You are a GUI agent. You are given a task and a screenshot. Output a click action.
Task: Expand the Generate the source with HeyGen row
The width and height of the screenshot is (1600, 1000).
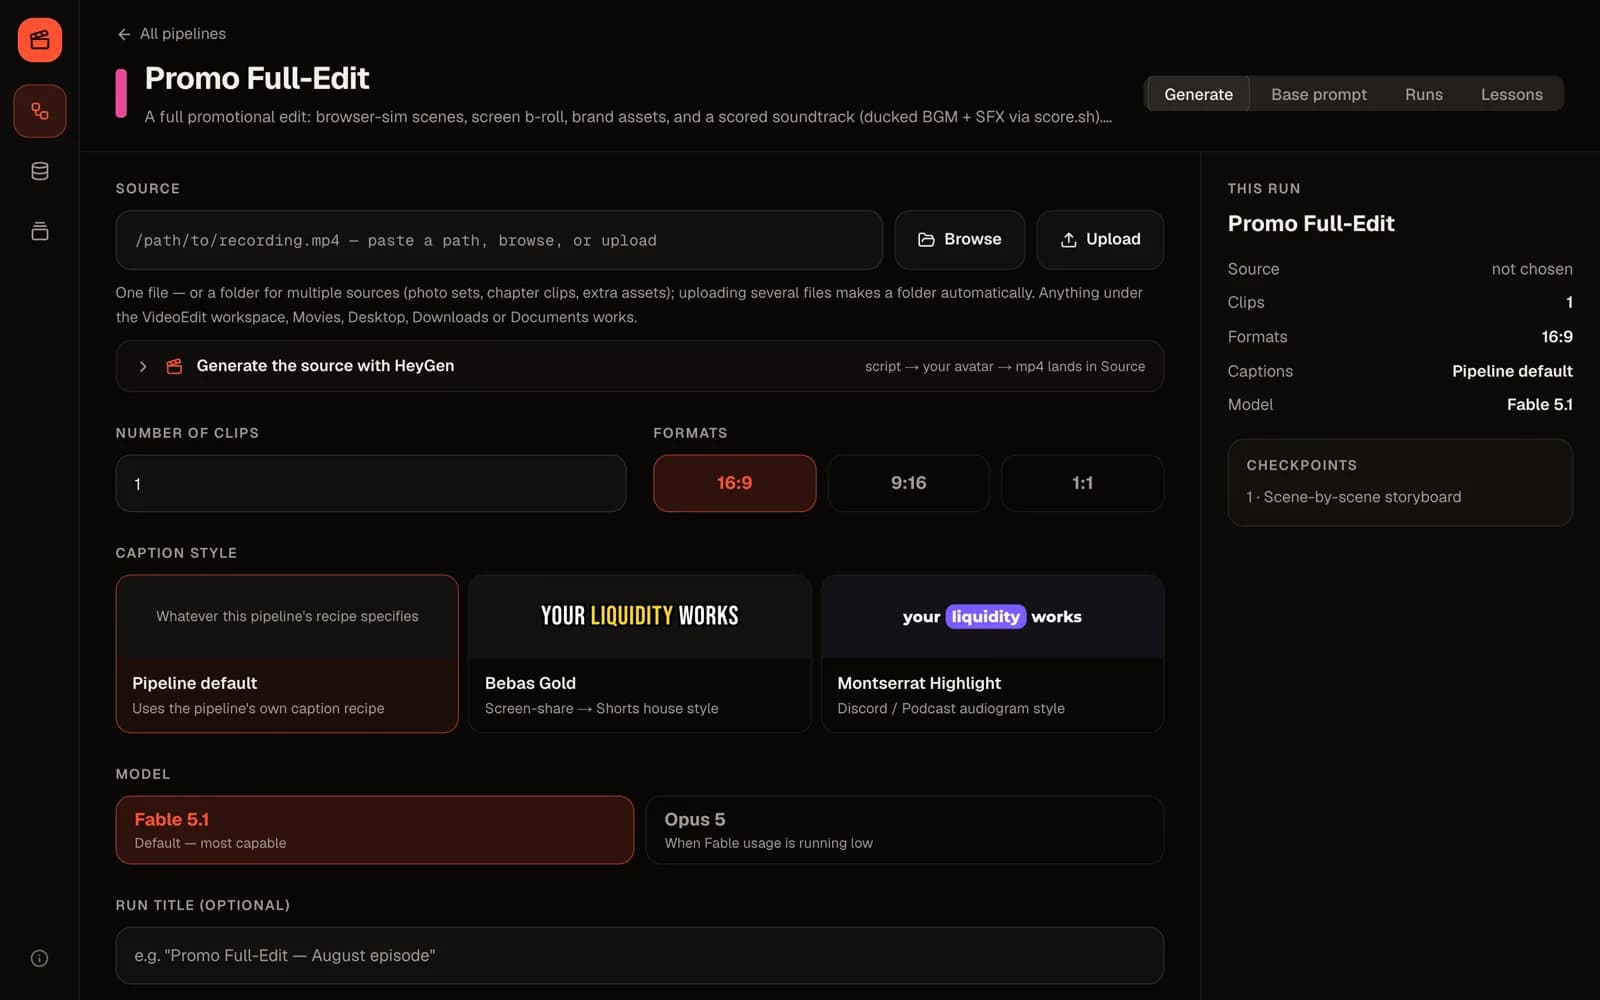click(639, 366)
